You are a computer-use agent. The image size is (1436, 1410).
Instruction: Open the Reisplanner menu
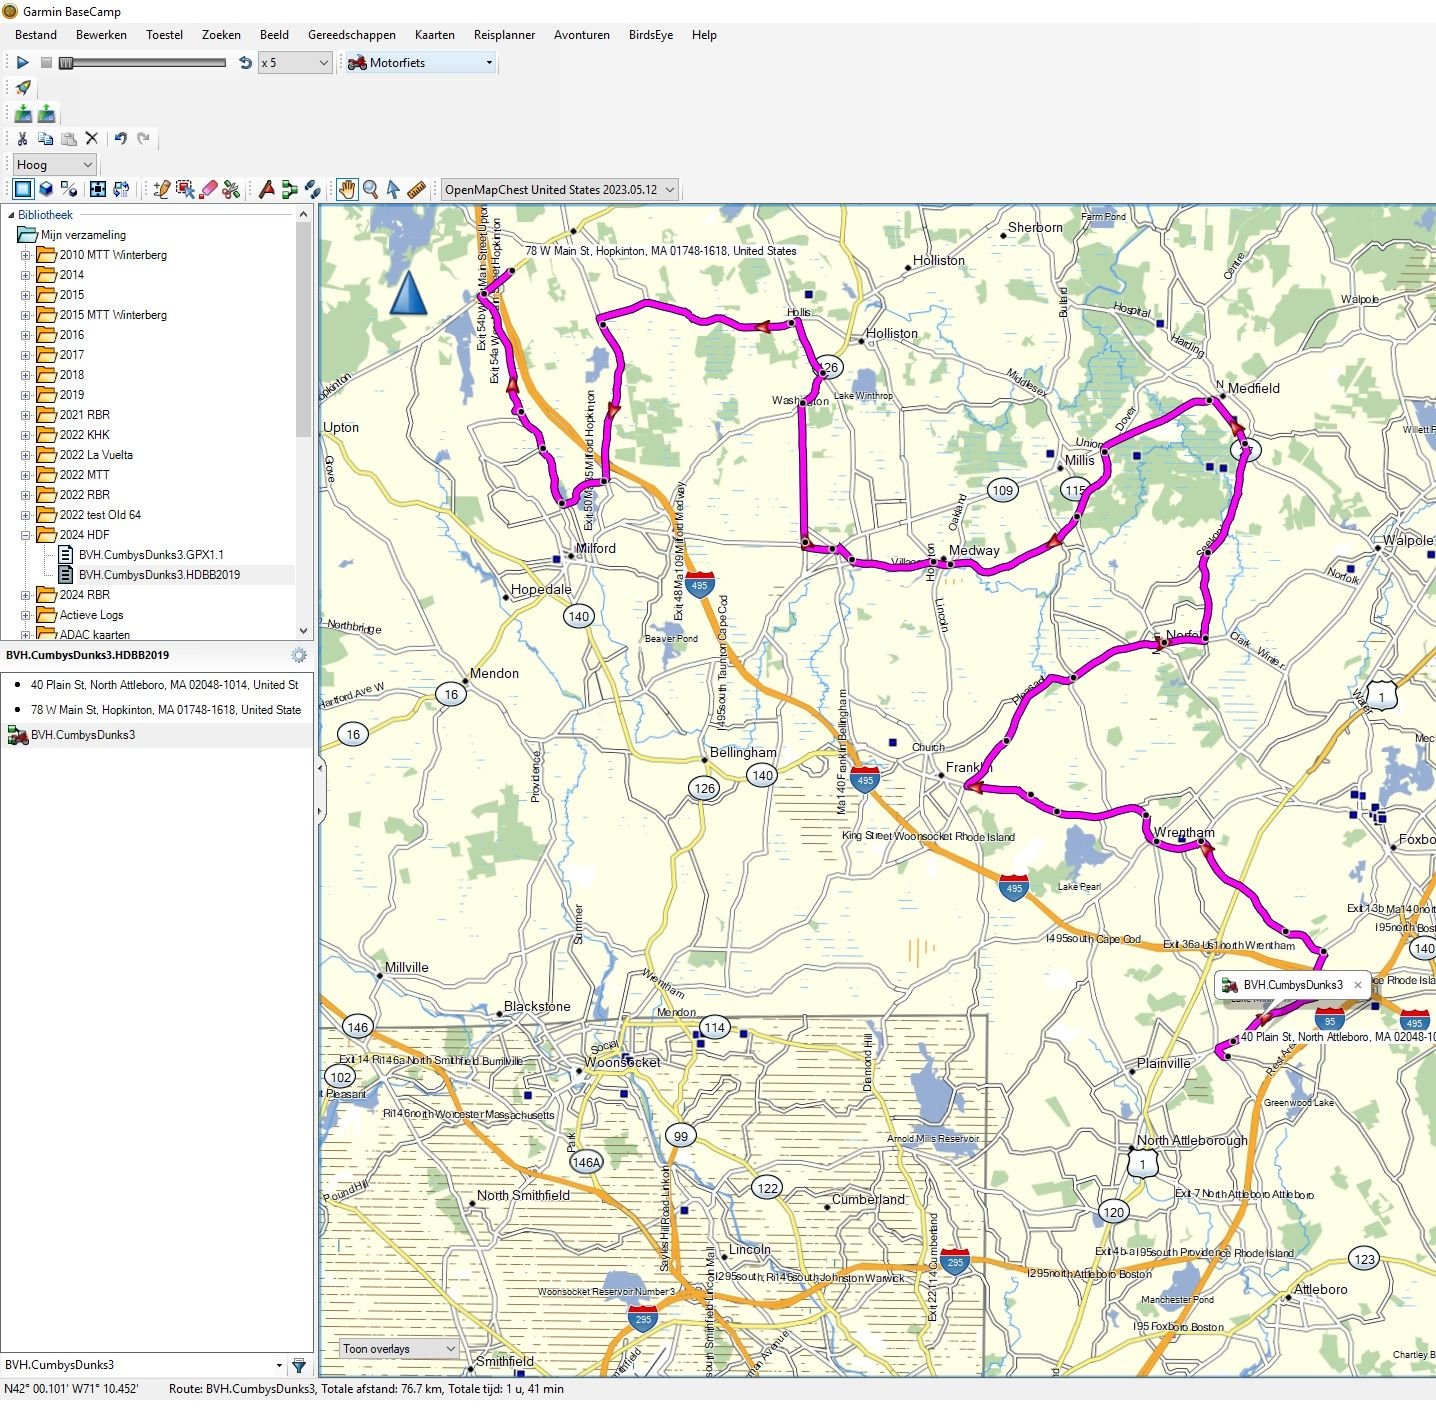tap(504, 35)
